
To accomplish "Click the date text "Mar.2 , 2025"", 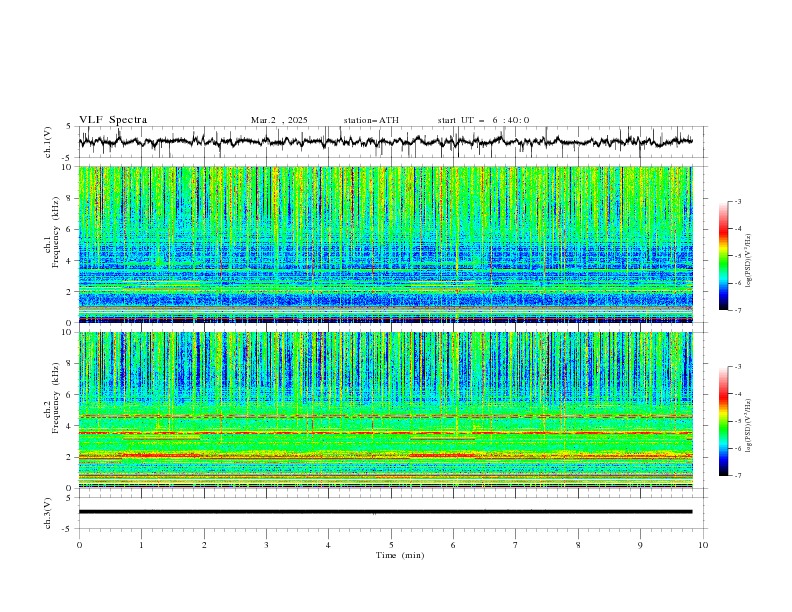I will click(x=279, y=120).
